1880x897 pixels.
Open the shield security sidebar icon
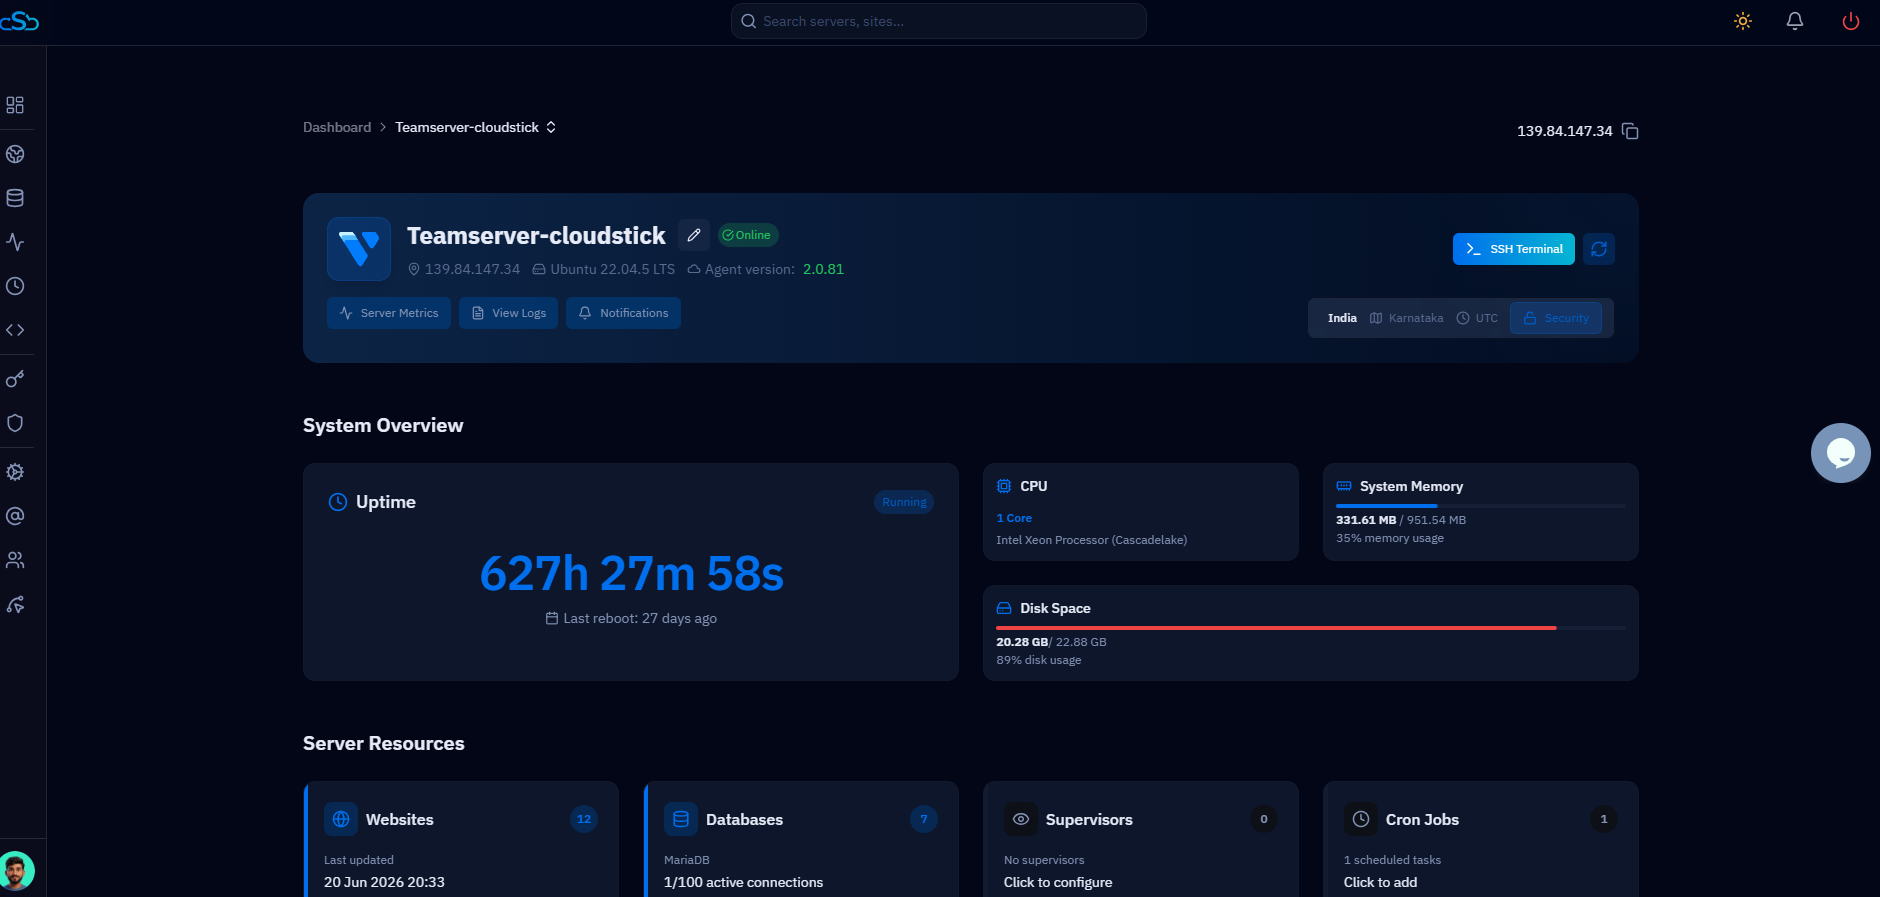tap(15, 423)
